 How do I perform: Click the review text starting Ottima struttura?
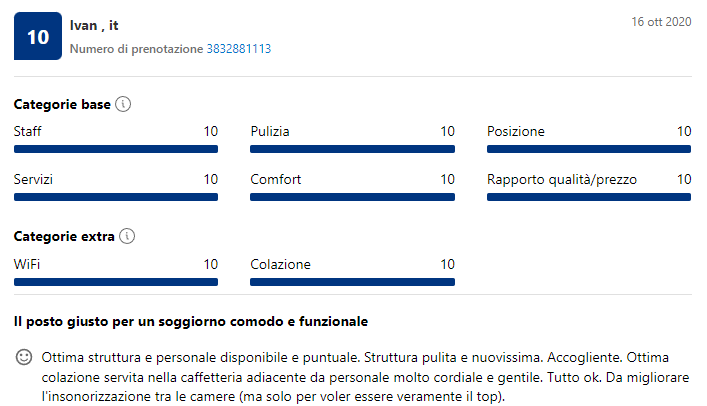[365, 377]
